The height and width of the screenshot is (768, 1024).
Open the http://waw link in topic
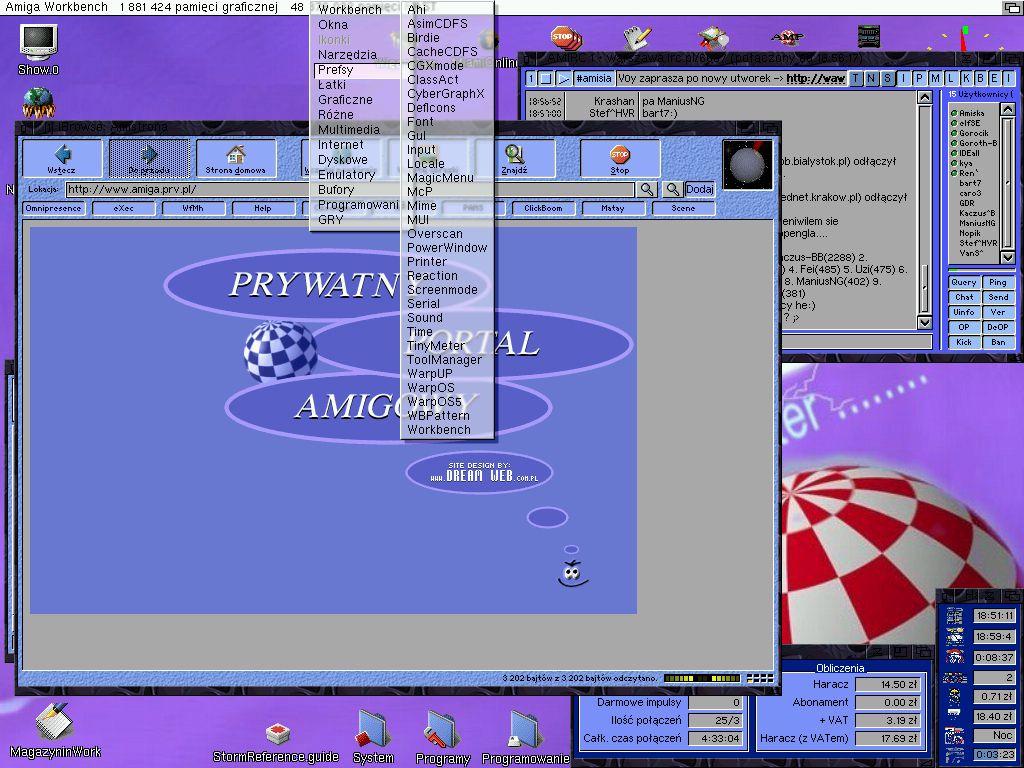pos(815,78)
